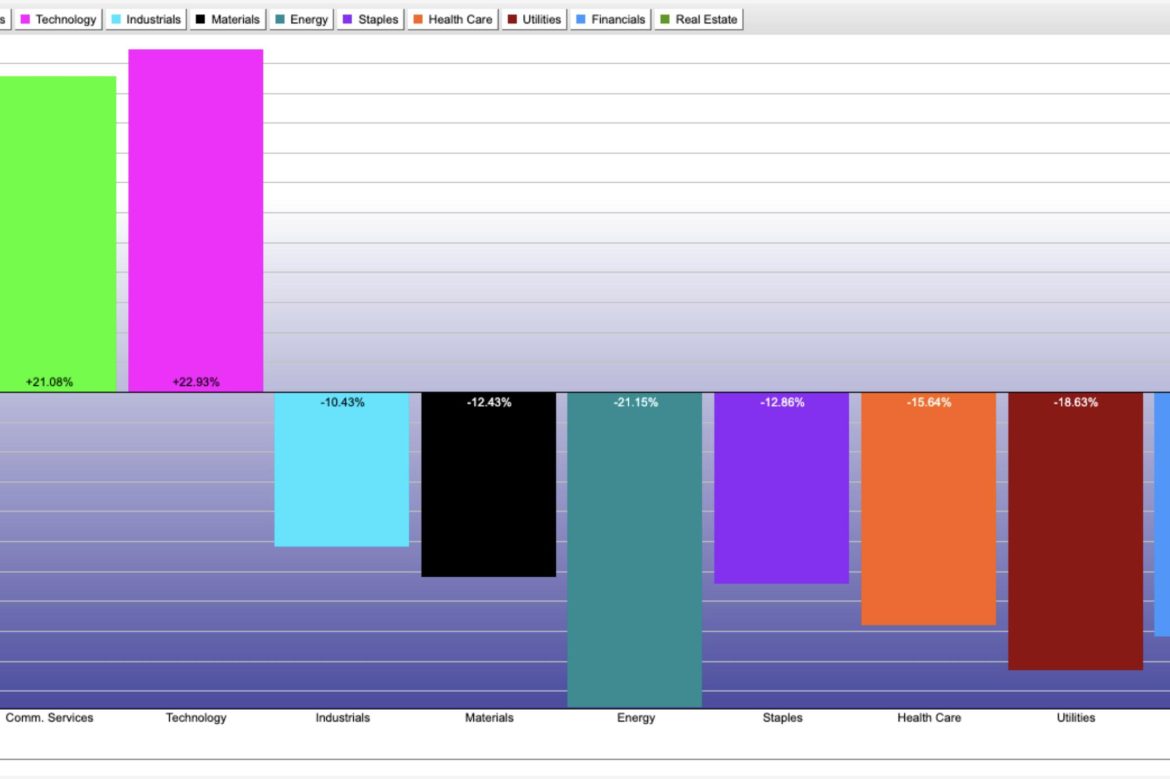The height and width of the screenshot is (779, 1170).
Task: Click the orange Health Care bar
Action: click(x=928, y=508)
